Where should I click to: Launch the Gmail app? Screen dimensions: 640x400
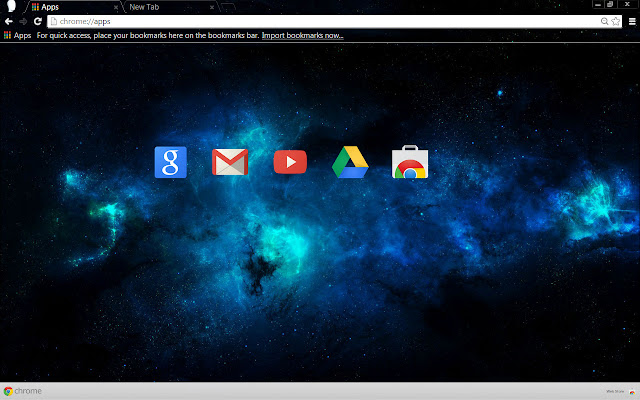tap(230, 162)
